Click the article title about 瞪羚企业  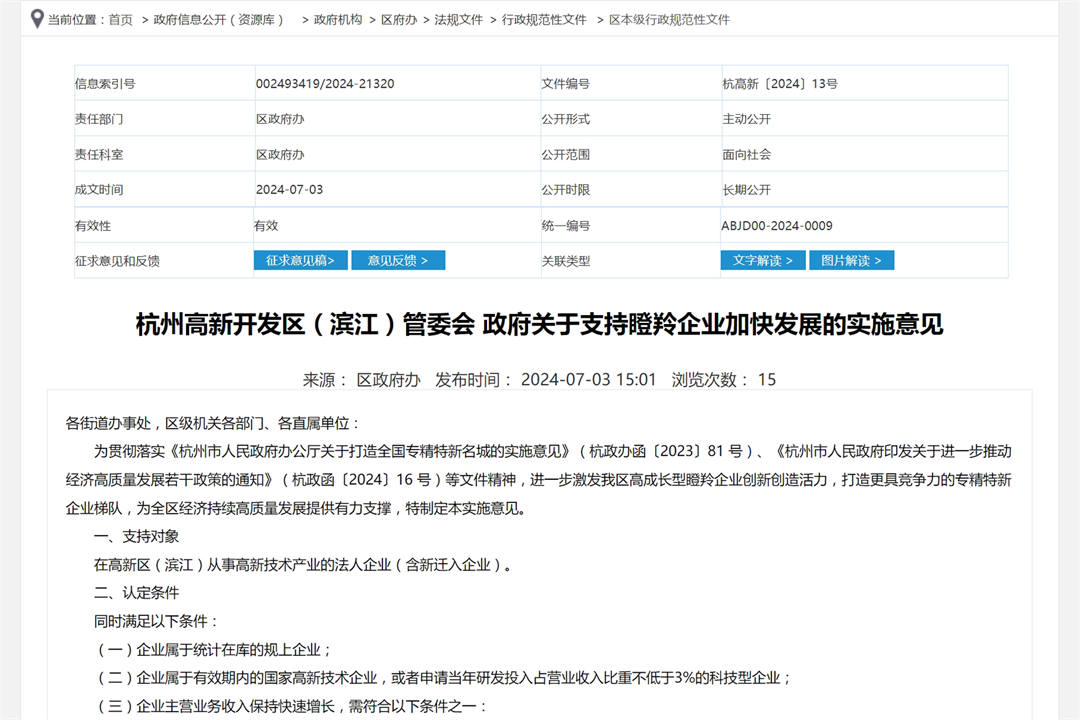pyautogui.click(x=539, y=325)
